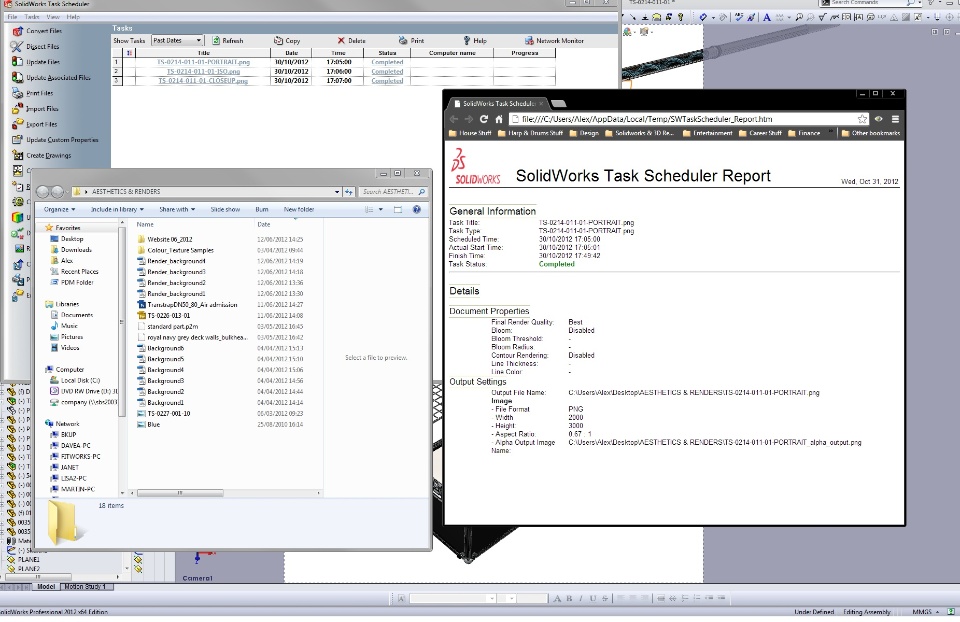
Task: Open Share with dropdown in Explorer
Action: click(177, 209)
